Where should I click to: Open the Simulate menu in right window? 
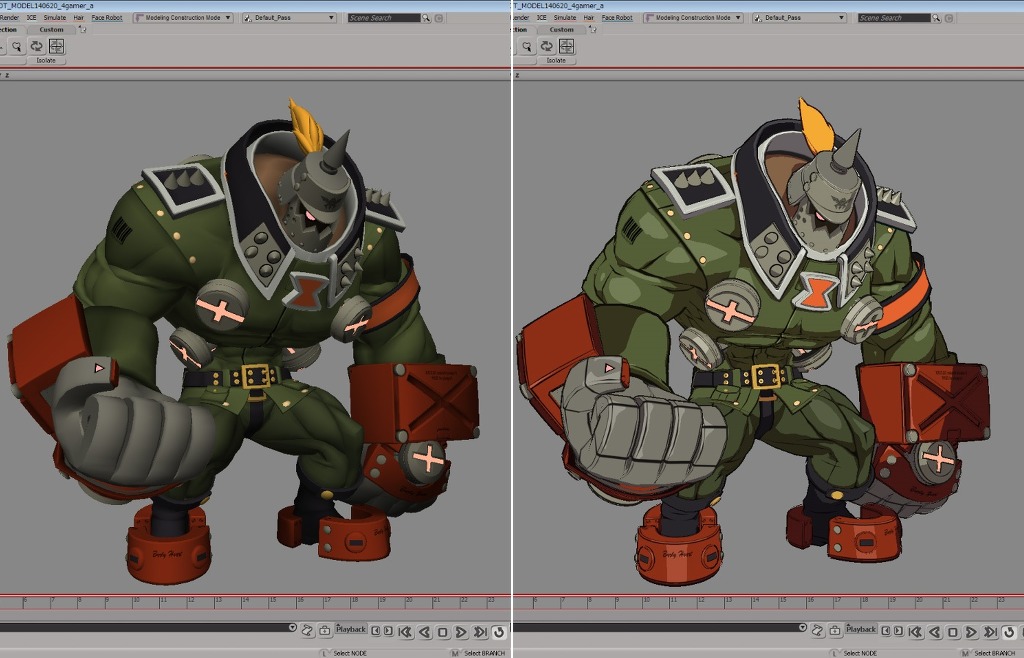click(x=565, y=18)
